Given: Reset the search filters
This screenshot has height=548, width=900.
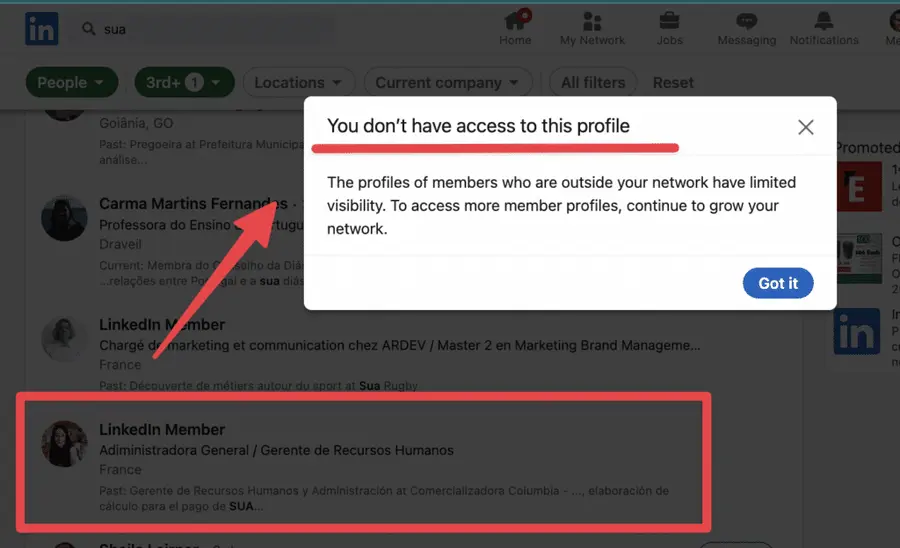Looking at the screenshot, I should 673,83.
